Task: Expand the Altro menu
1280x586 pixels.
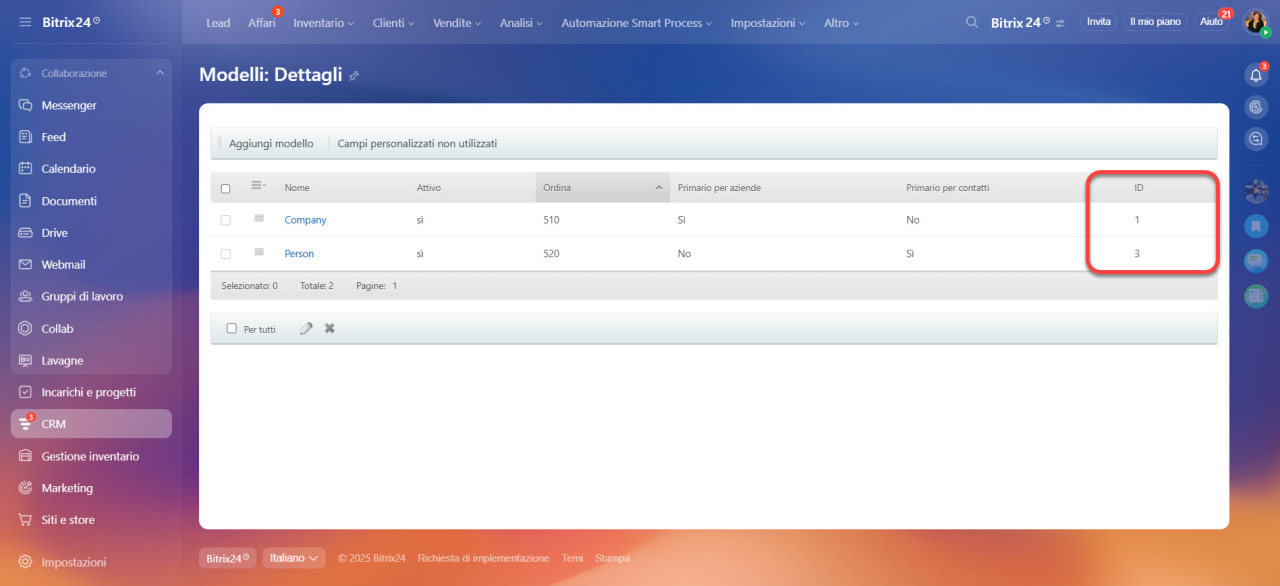Action: tap(841, 22)
